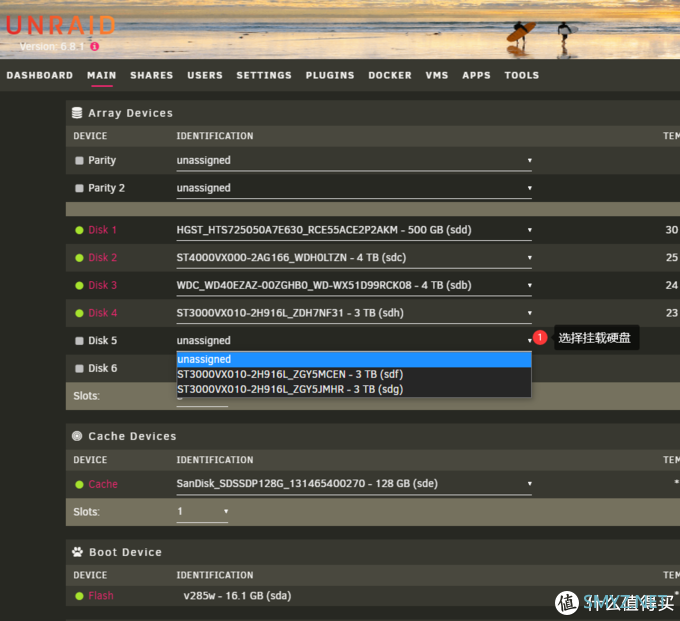Click the Disk 2 link
Viewport: 680px width, 621px height.
coord(102,258)
